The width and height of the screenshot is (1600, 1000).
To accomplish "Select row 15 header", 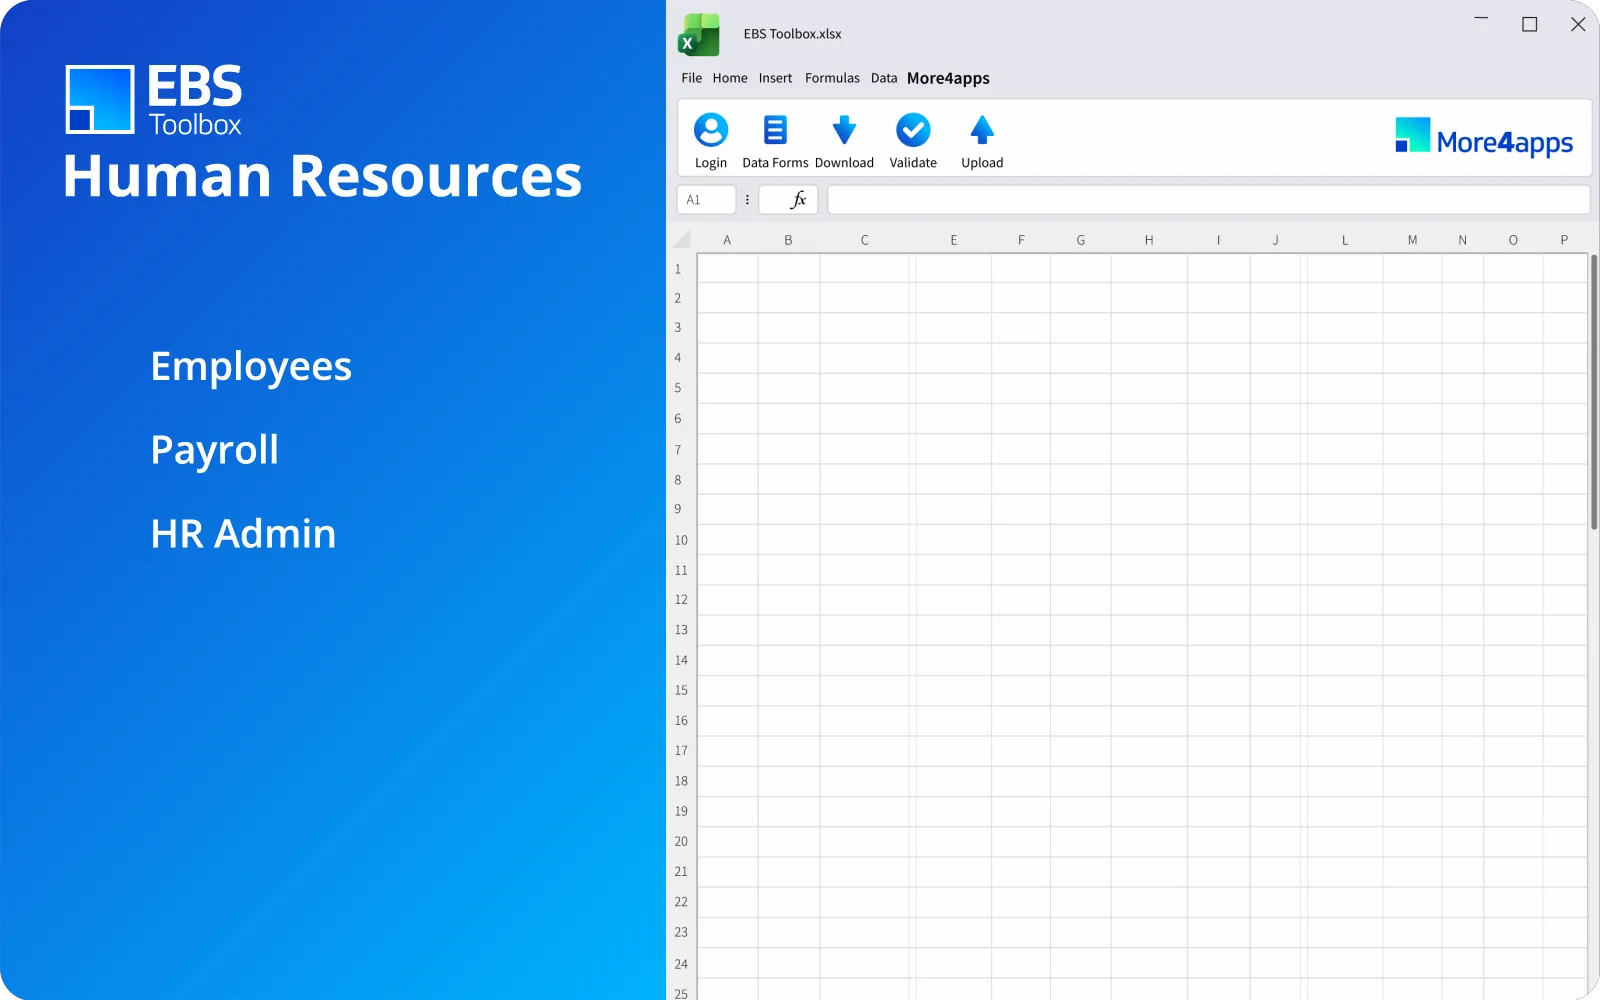I will coord(681,690).
